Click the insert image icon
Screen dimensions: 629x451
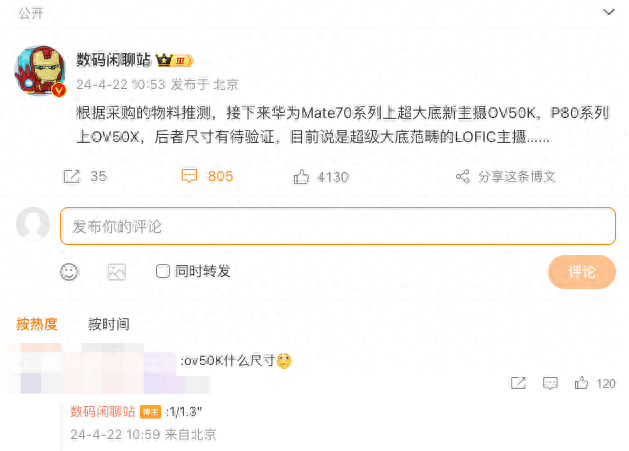pos(117,272)
